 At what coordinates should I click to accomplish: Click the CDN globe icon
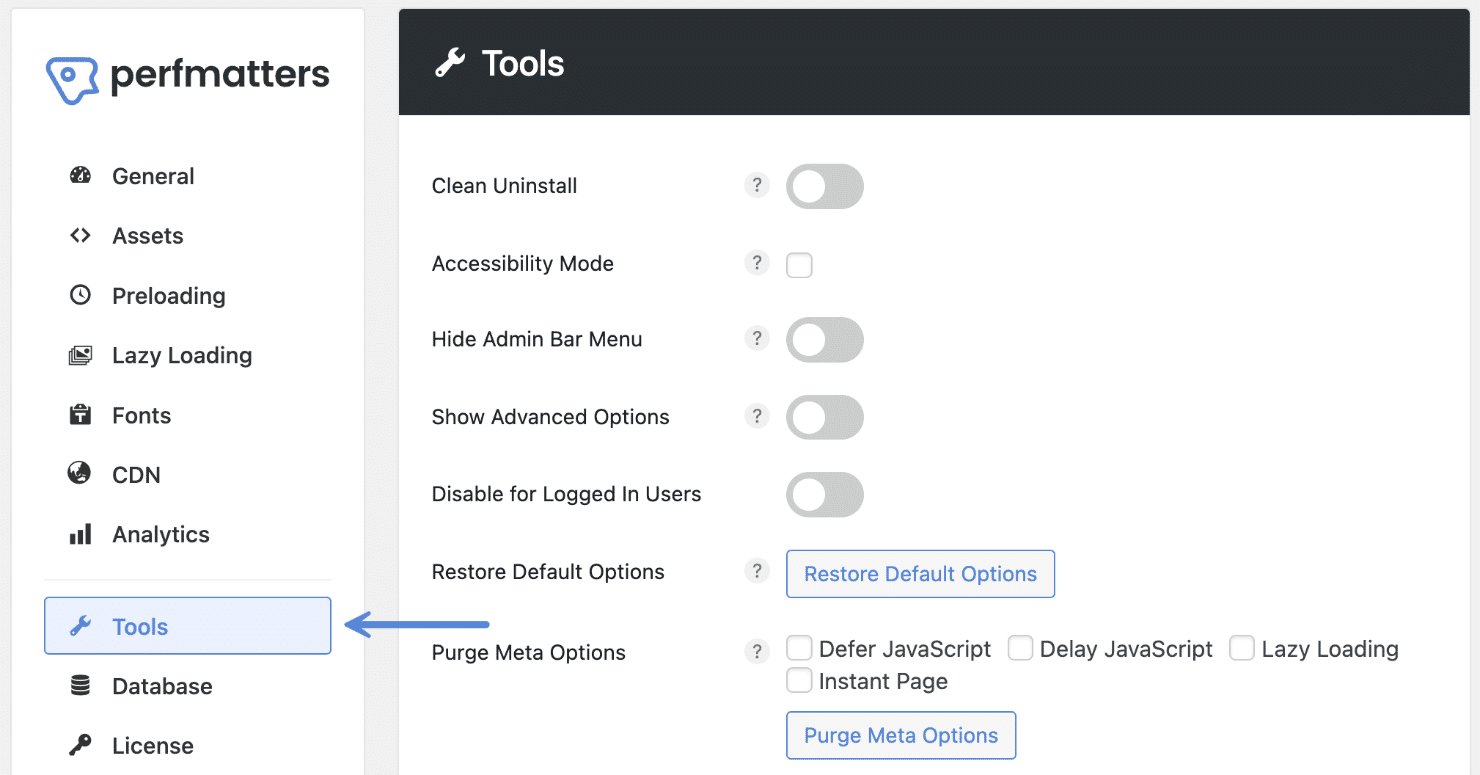click(81, 474)
